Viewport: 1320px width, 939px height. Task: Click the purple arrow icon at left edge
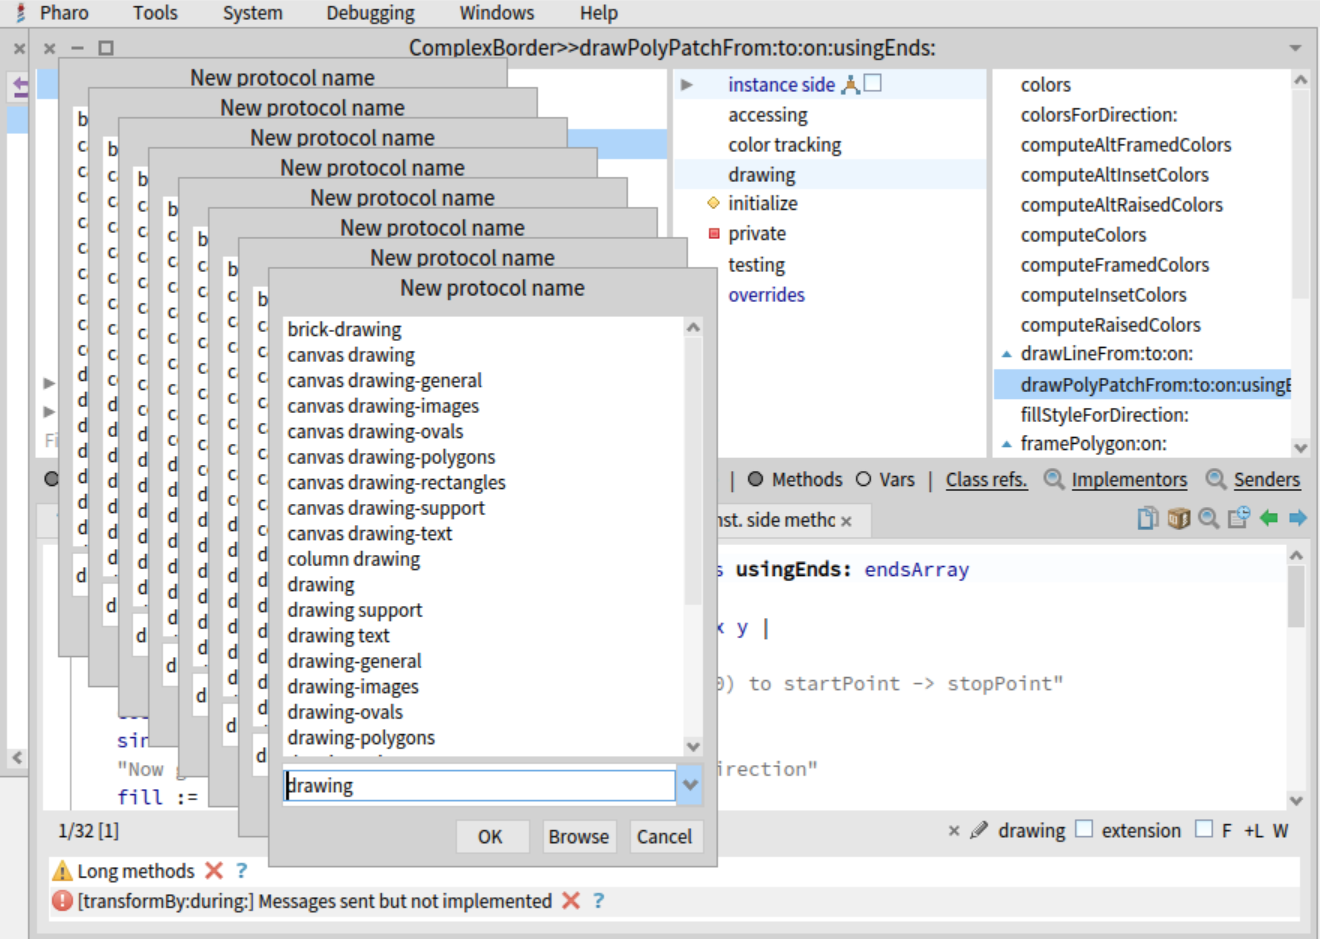(x=20, y=88)
